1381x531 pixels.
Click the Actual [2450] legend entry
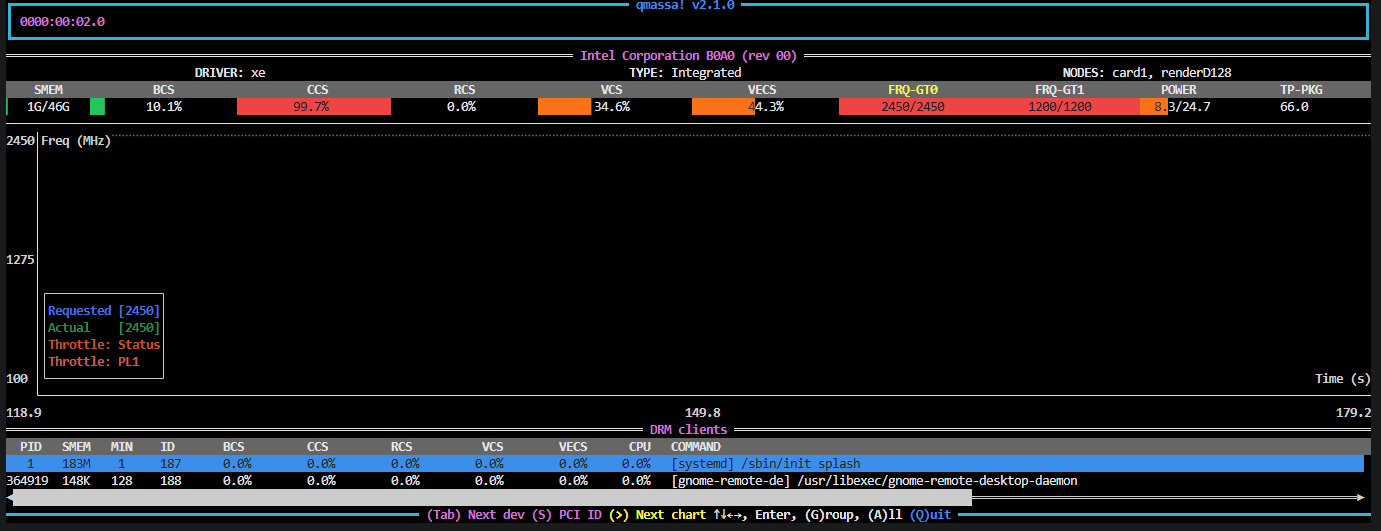click(104, 328)
